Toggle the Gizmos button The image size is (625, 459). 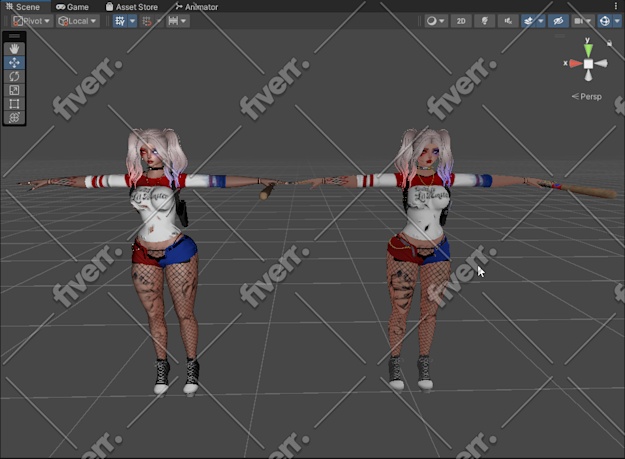pyautogui.click(x=604, y=21)
